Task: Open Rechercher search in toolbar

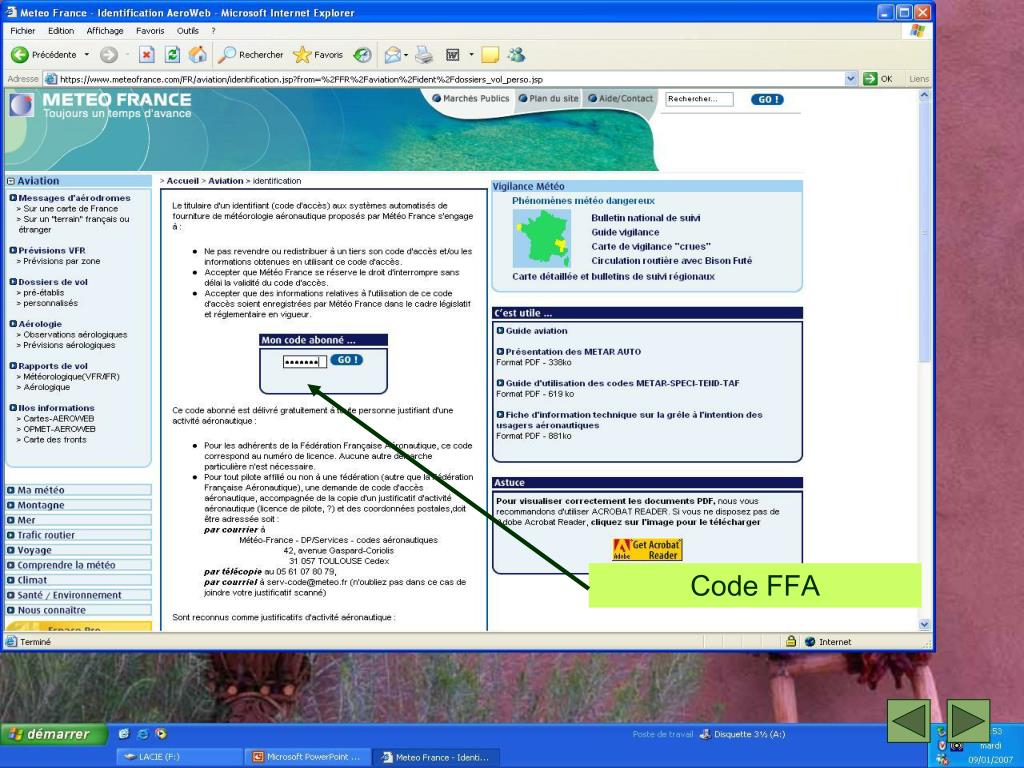Action: pos(251,55)
